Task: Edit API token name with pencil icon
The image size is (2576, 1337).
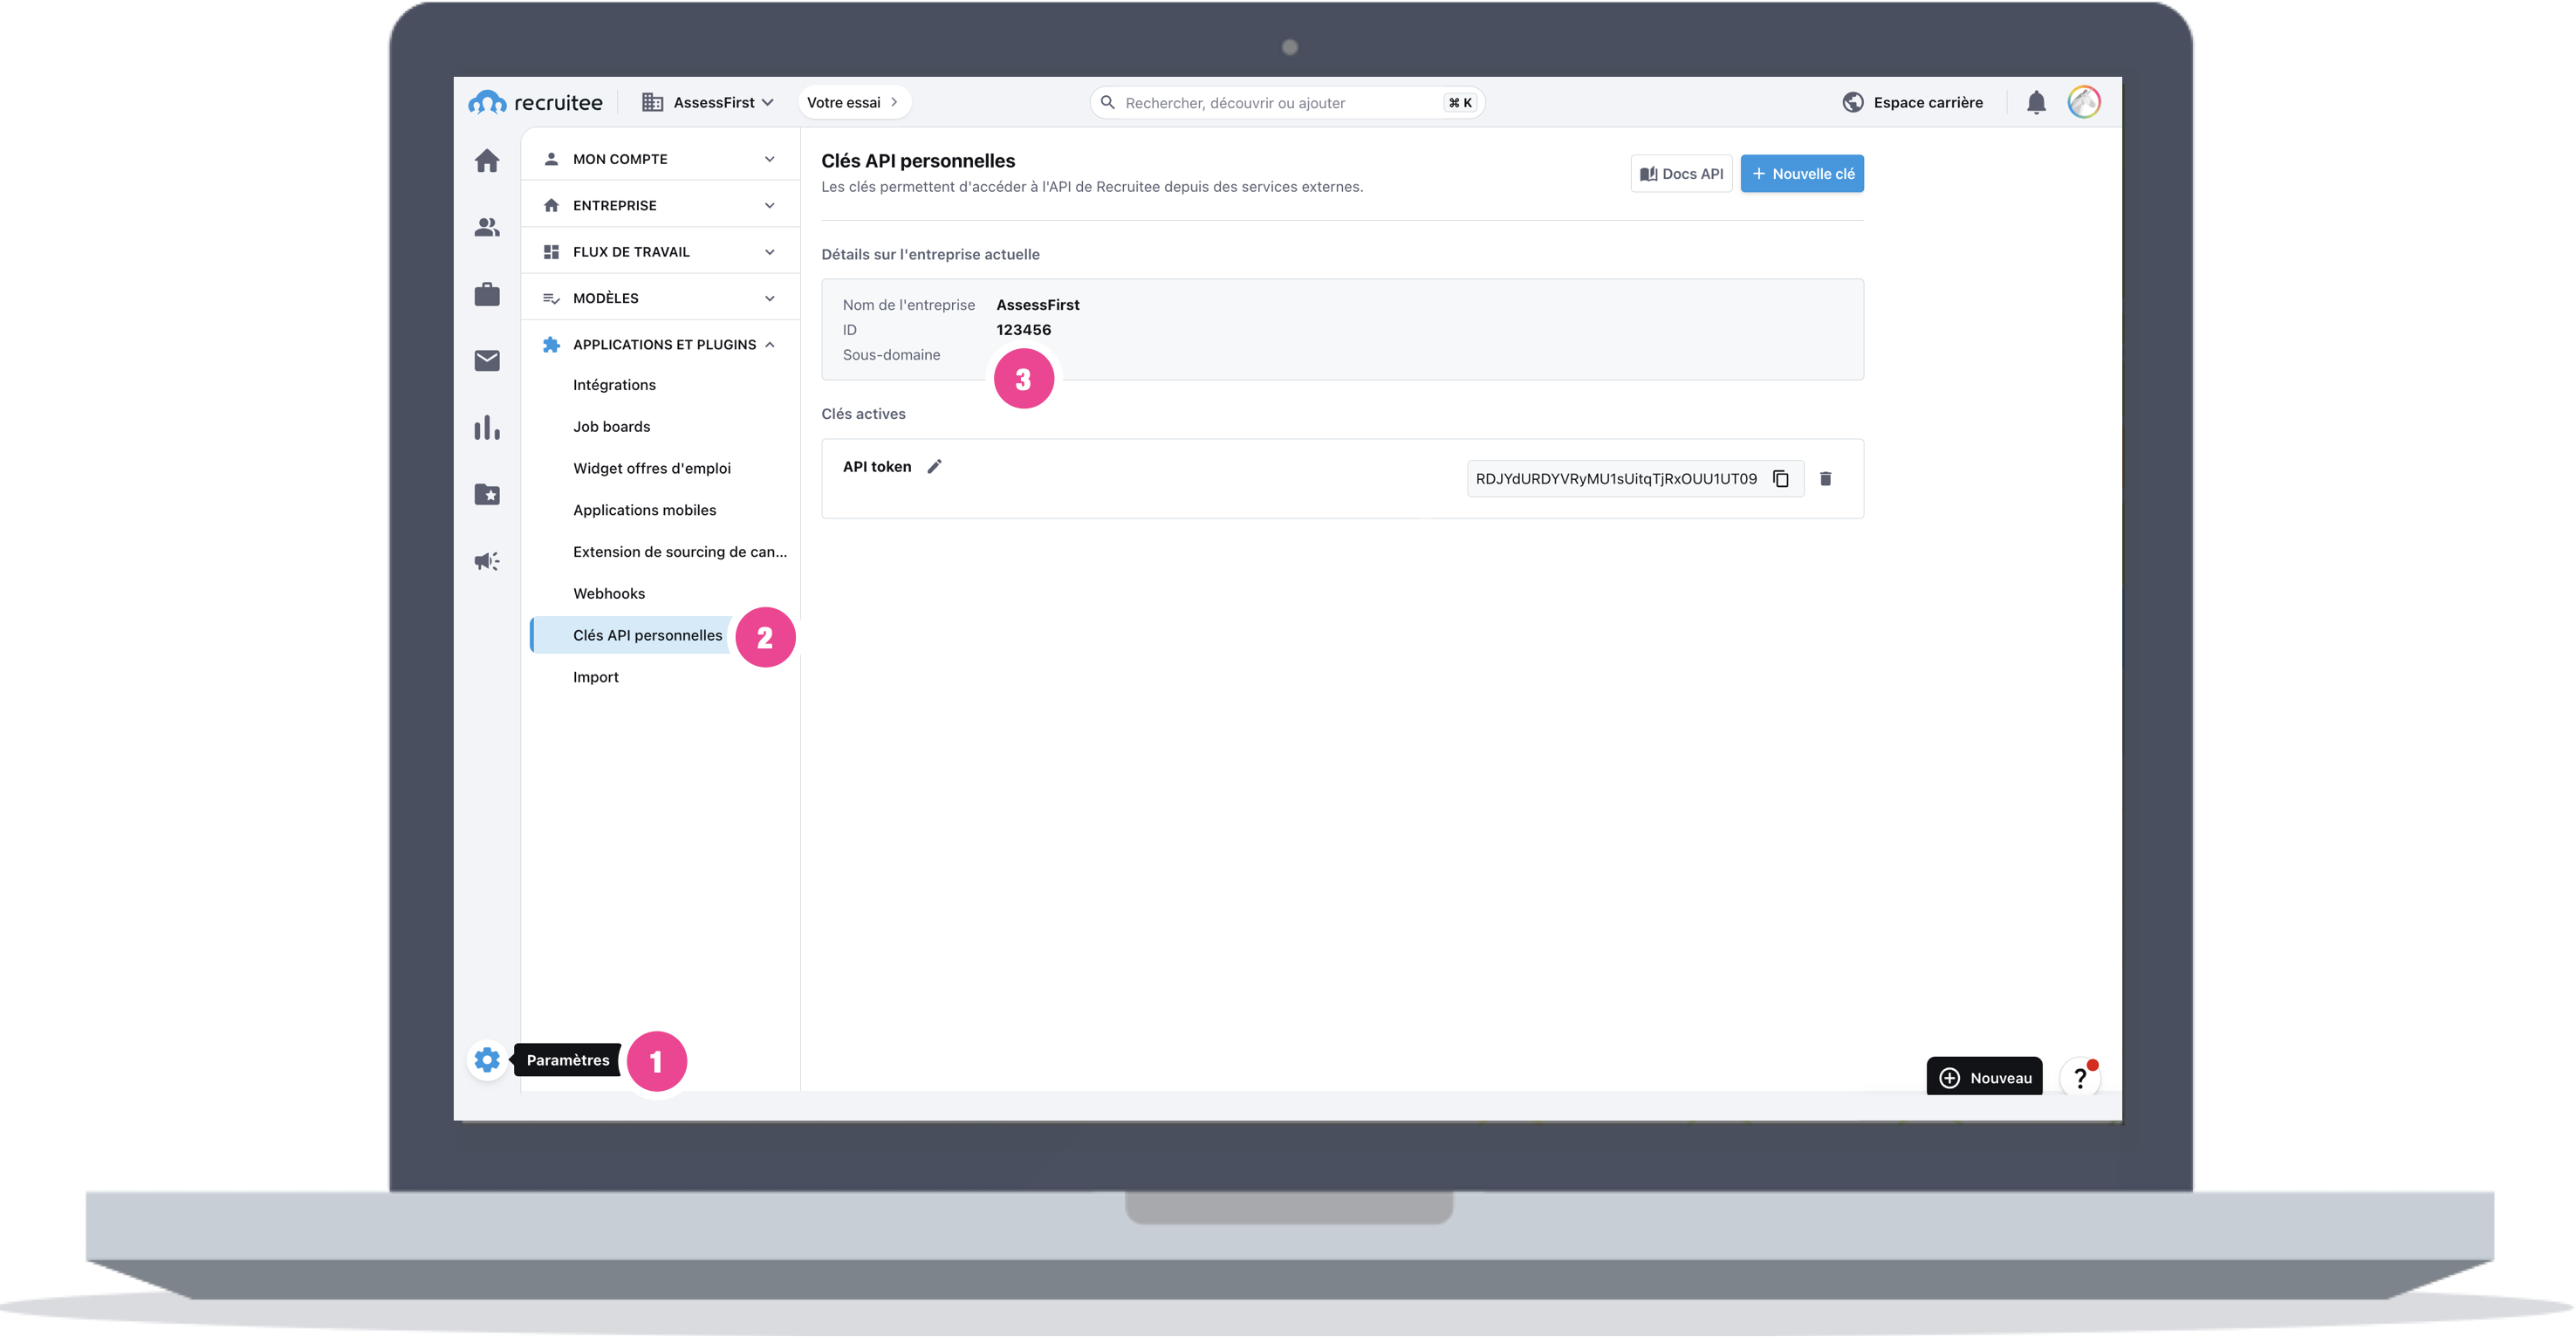Action: point(934,467)
